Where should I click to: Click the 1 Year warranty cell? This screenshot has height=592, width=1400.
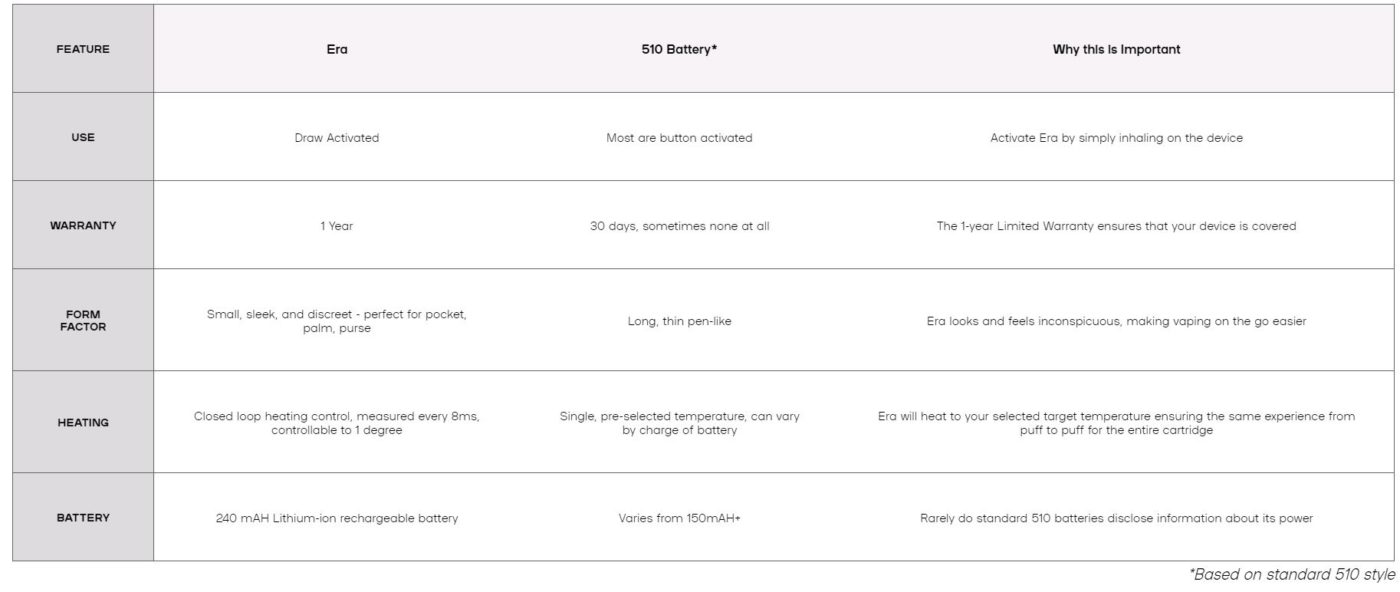click(x=337, y=226)
